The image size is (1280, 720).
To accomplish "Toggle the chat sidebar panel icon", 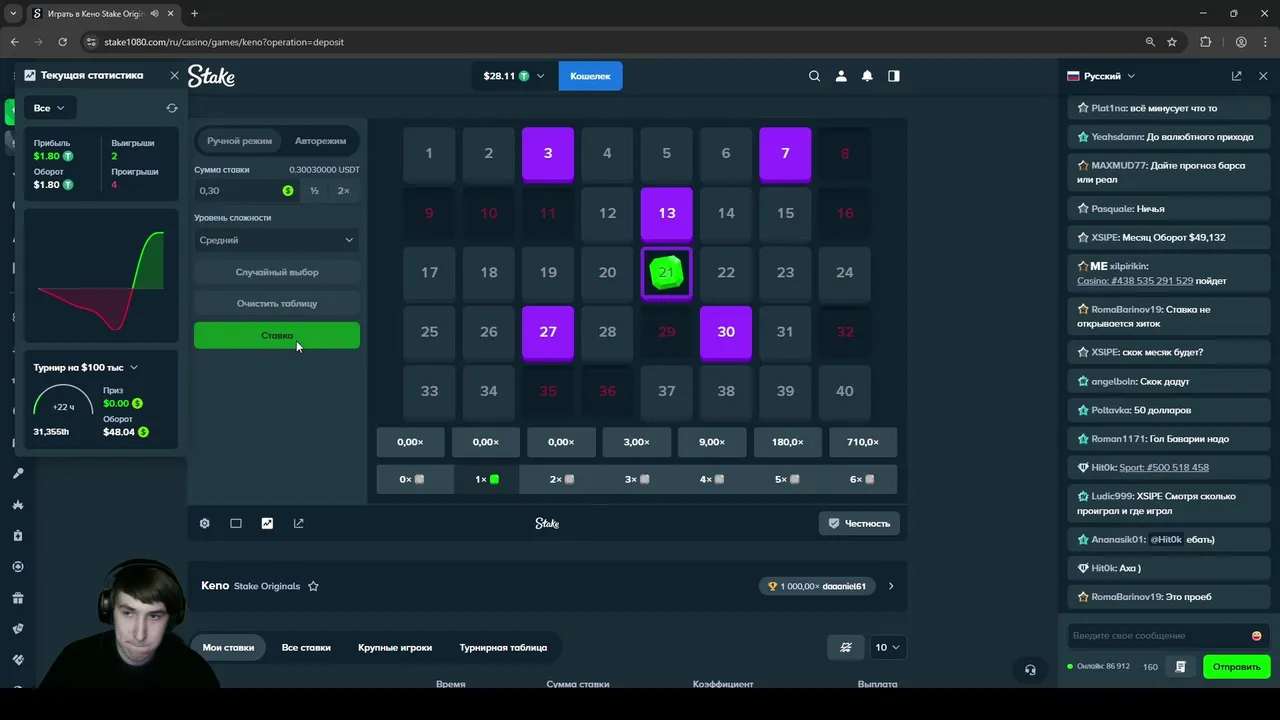I will 894,76.
